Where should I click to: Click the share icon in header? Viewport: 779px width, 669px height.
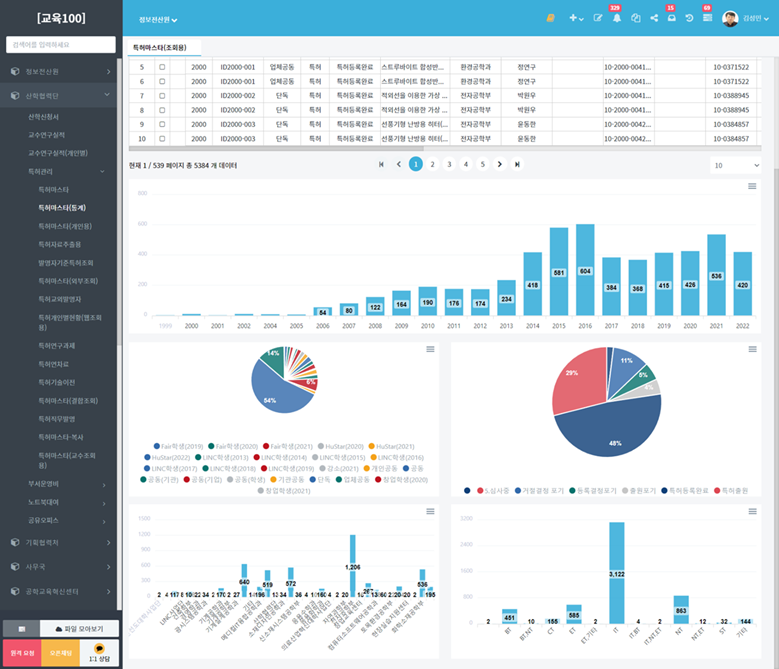pos(654,18)
